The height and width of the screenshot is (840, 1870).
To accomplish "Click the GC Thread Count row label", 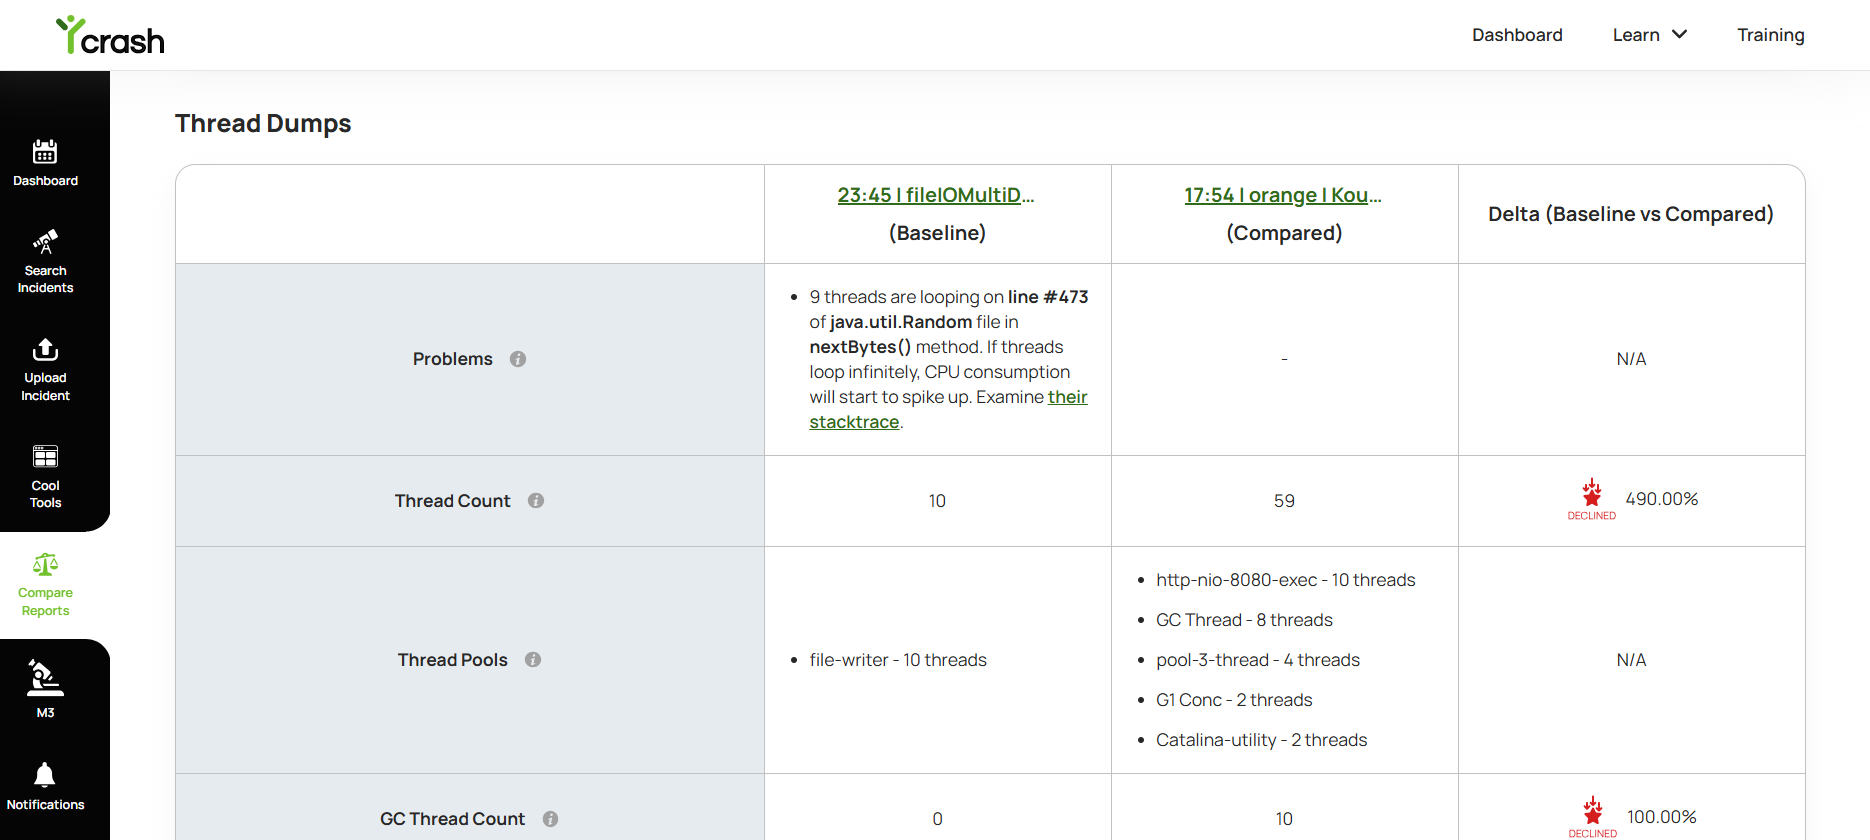I will [452, 819].
